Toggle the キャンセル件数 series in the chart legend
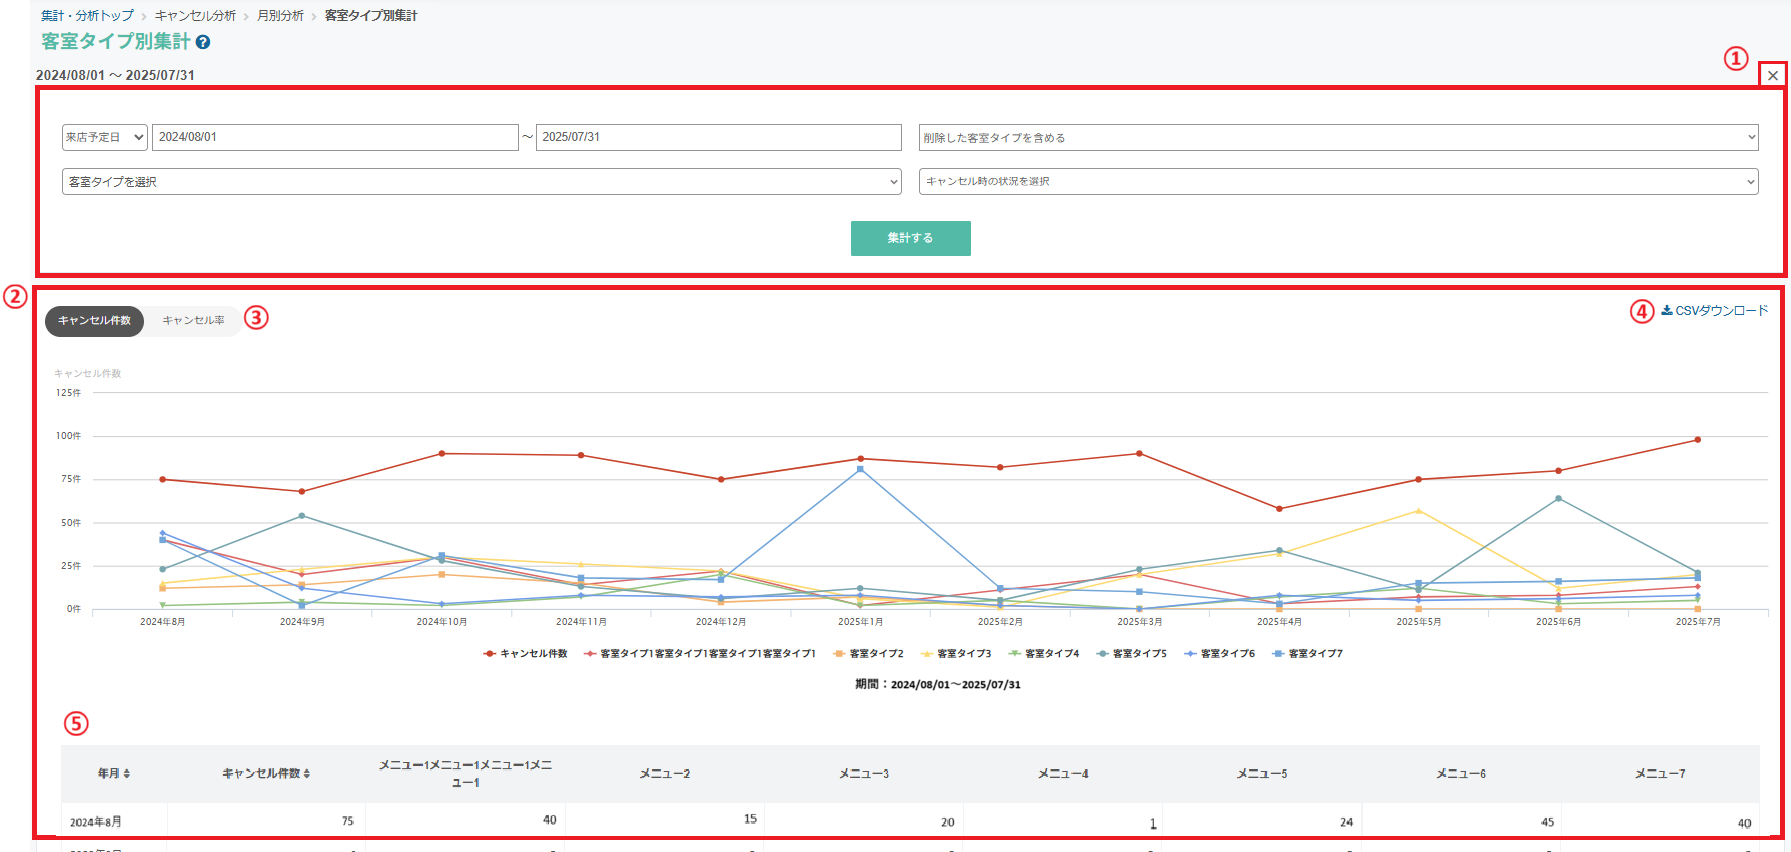Image resolution: width=1791 pixels, height=852 pixels. coord(525,653)
